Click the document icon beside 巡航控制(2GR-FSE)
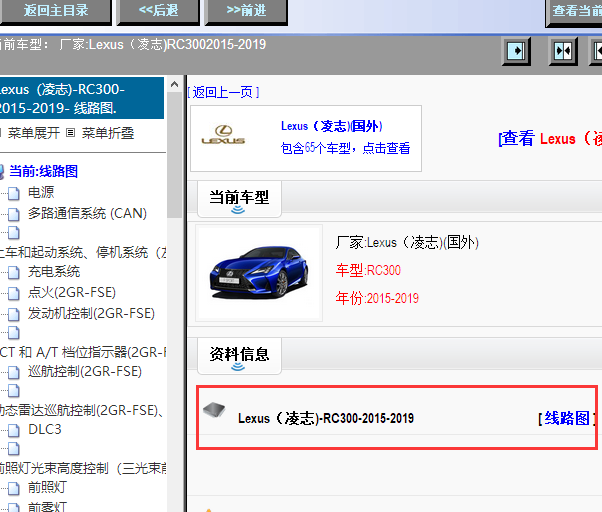602x512 pixels. (14, 372)
